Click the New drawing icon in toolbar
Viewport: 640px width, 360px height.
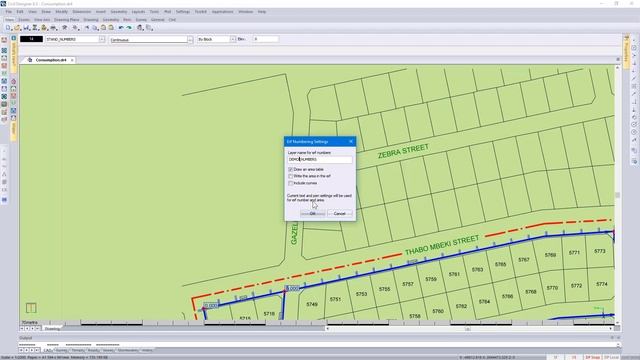(x=8, y=28)
